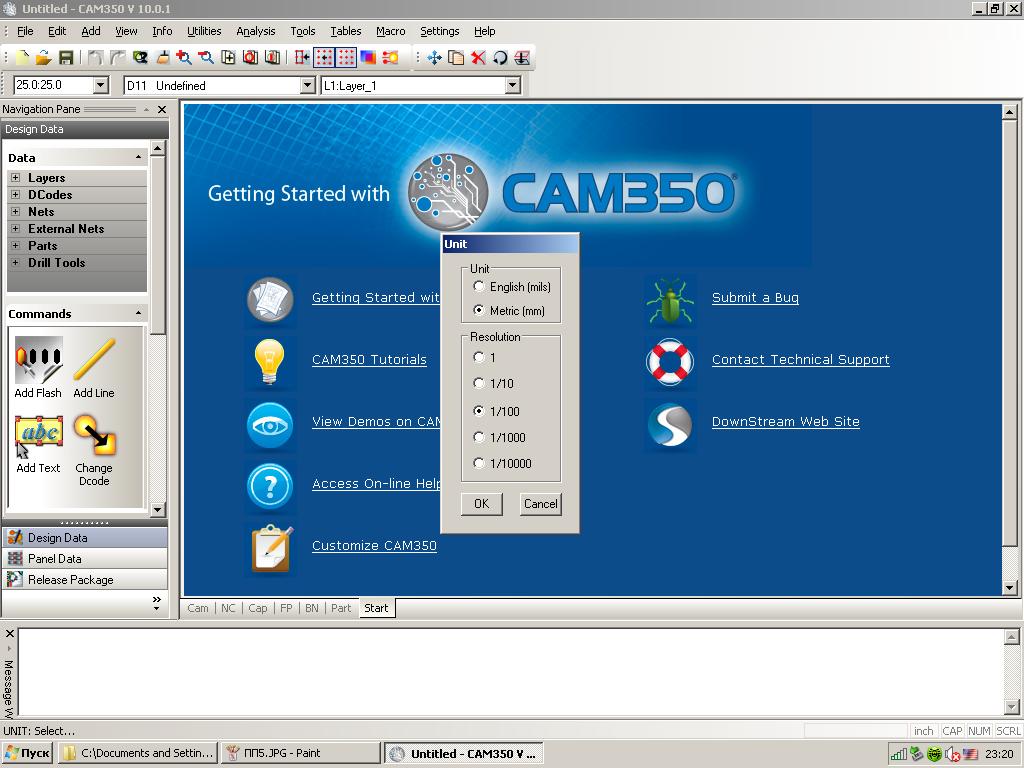Choose resolution 1/100 radio button

tap(479, 411)
